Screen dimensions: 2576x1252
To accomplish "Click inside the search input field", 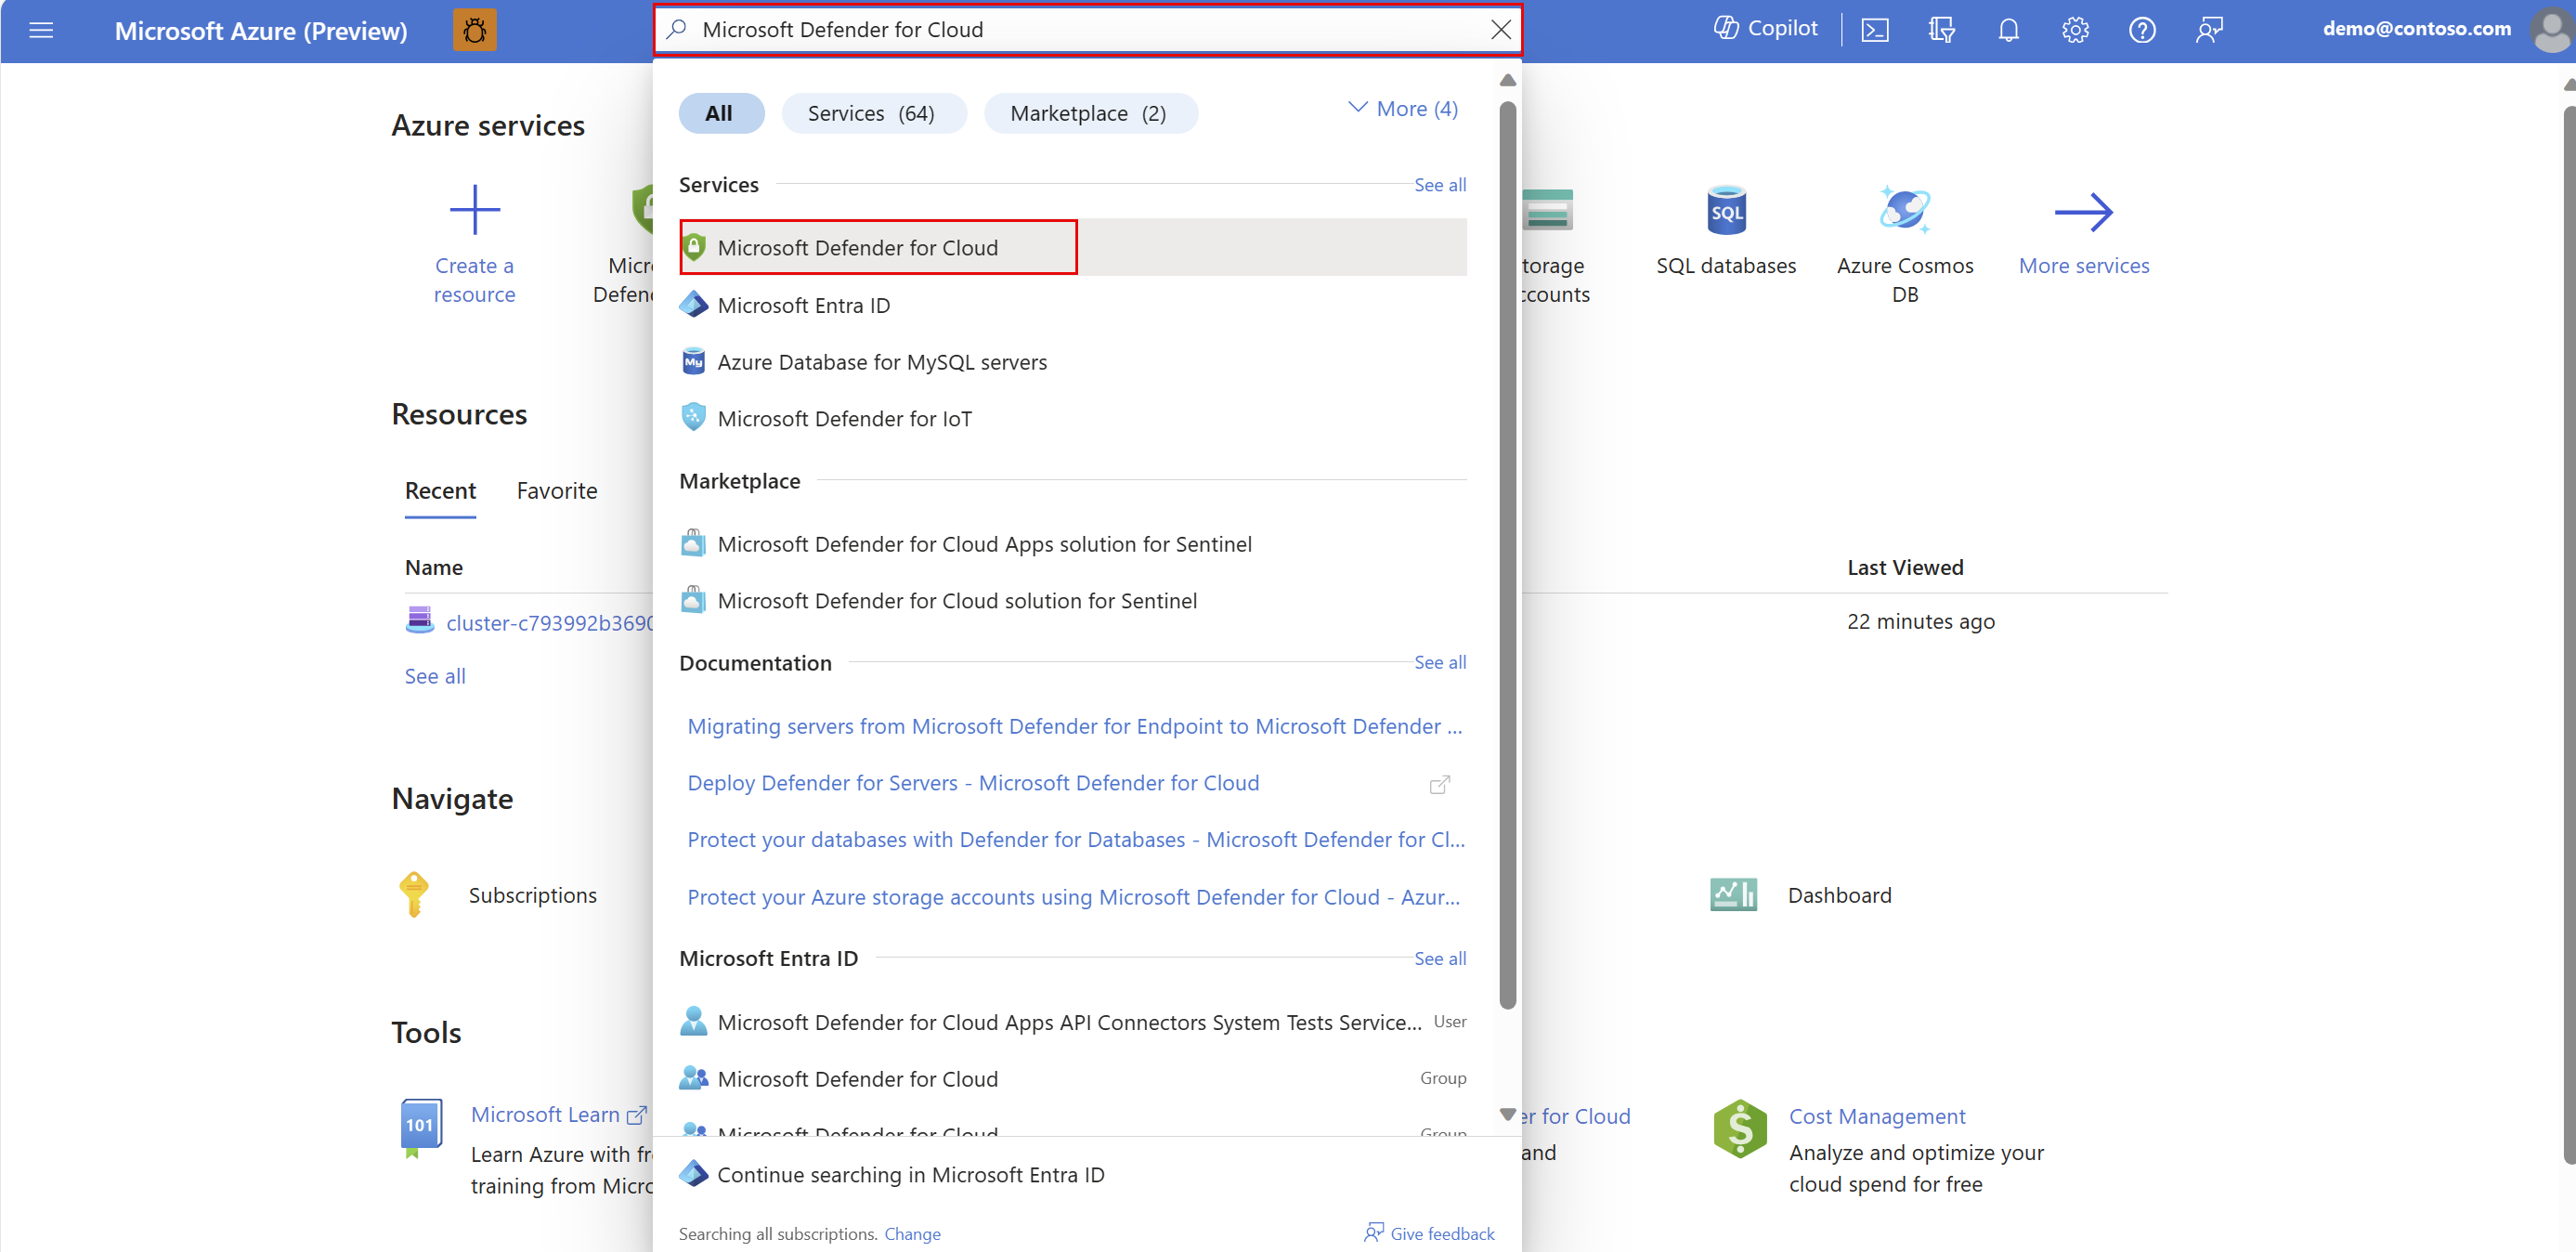I will [1089, 30].
